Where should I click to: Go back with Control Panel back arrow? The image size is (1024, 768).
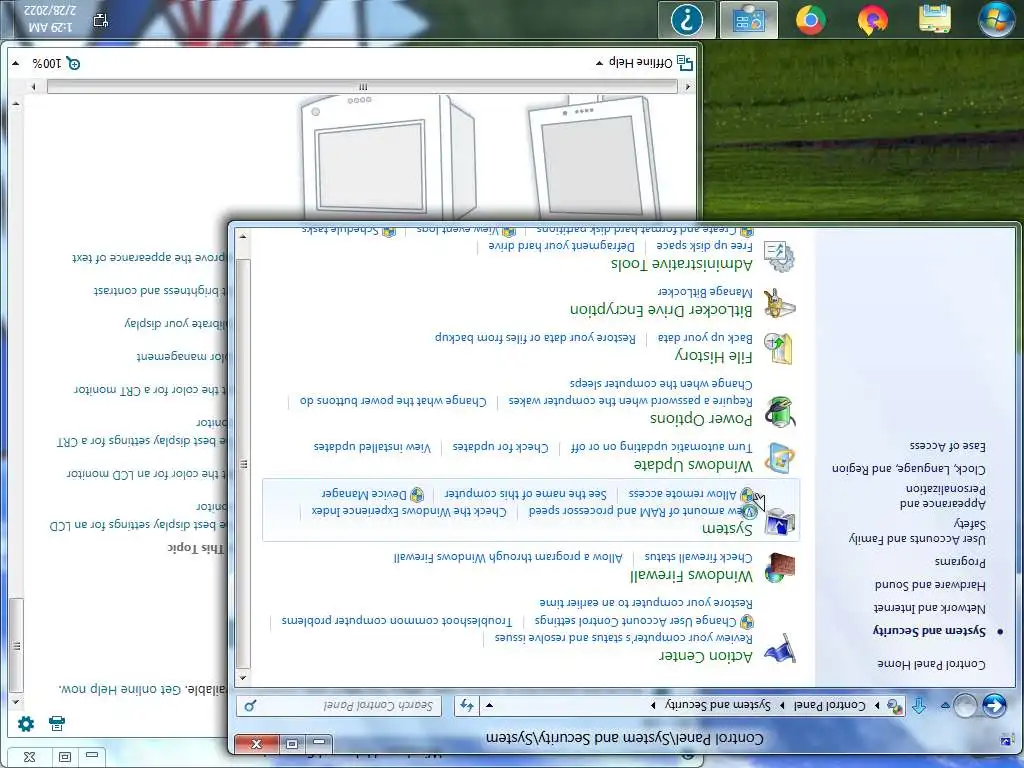994,705
